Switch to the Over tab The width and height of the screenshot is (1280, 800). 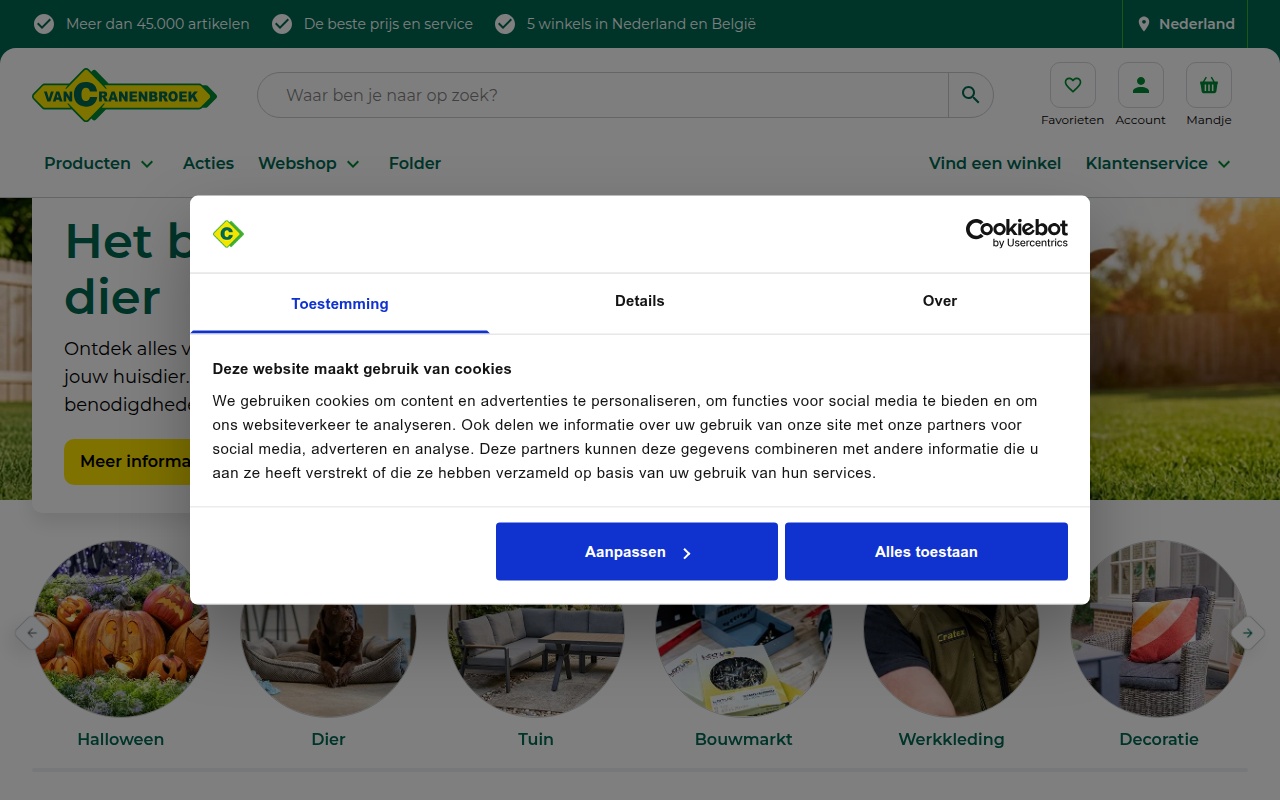coord(940,302)
